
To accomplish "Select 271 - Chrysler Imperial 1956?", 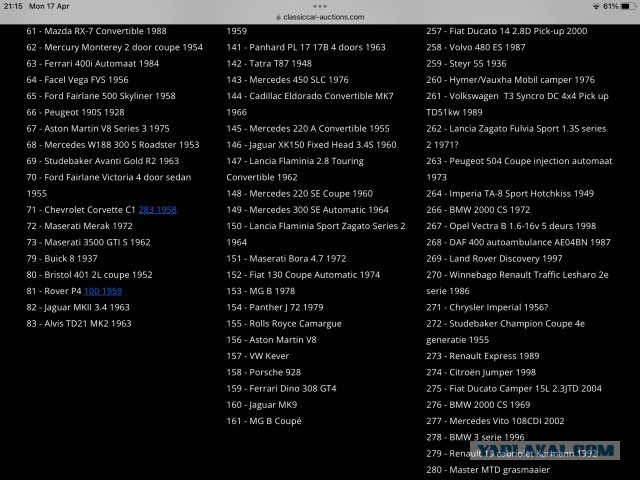I will pos(487,307).
